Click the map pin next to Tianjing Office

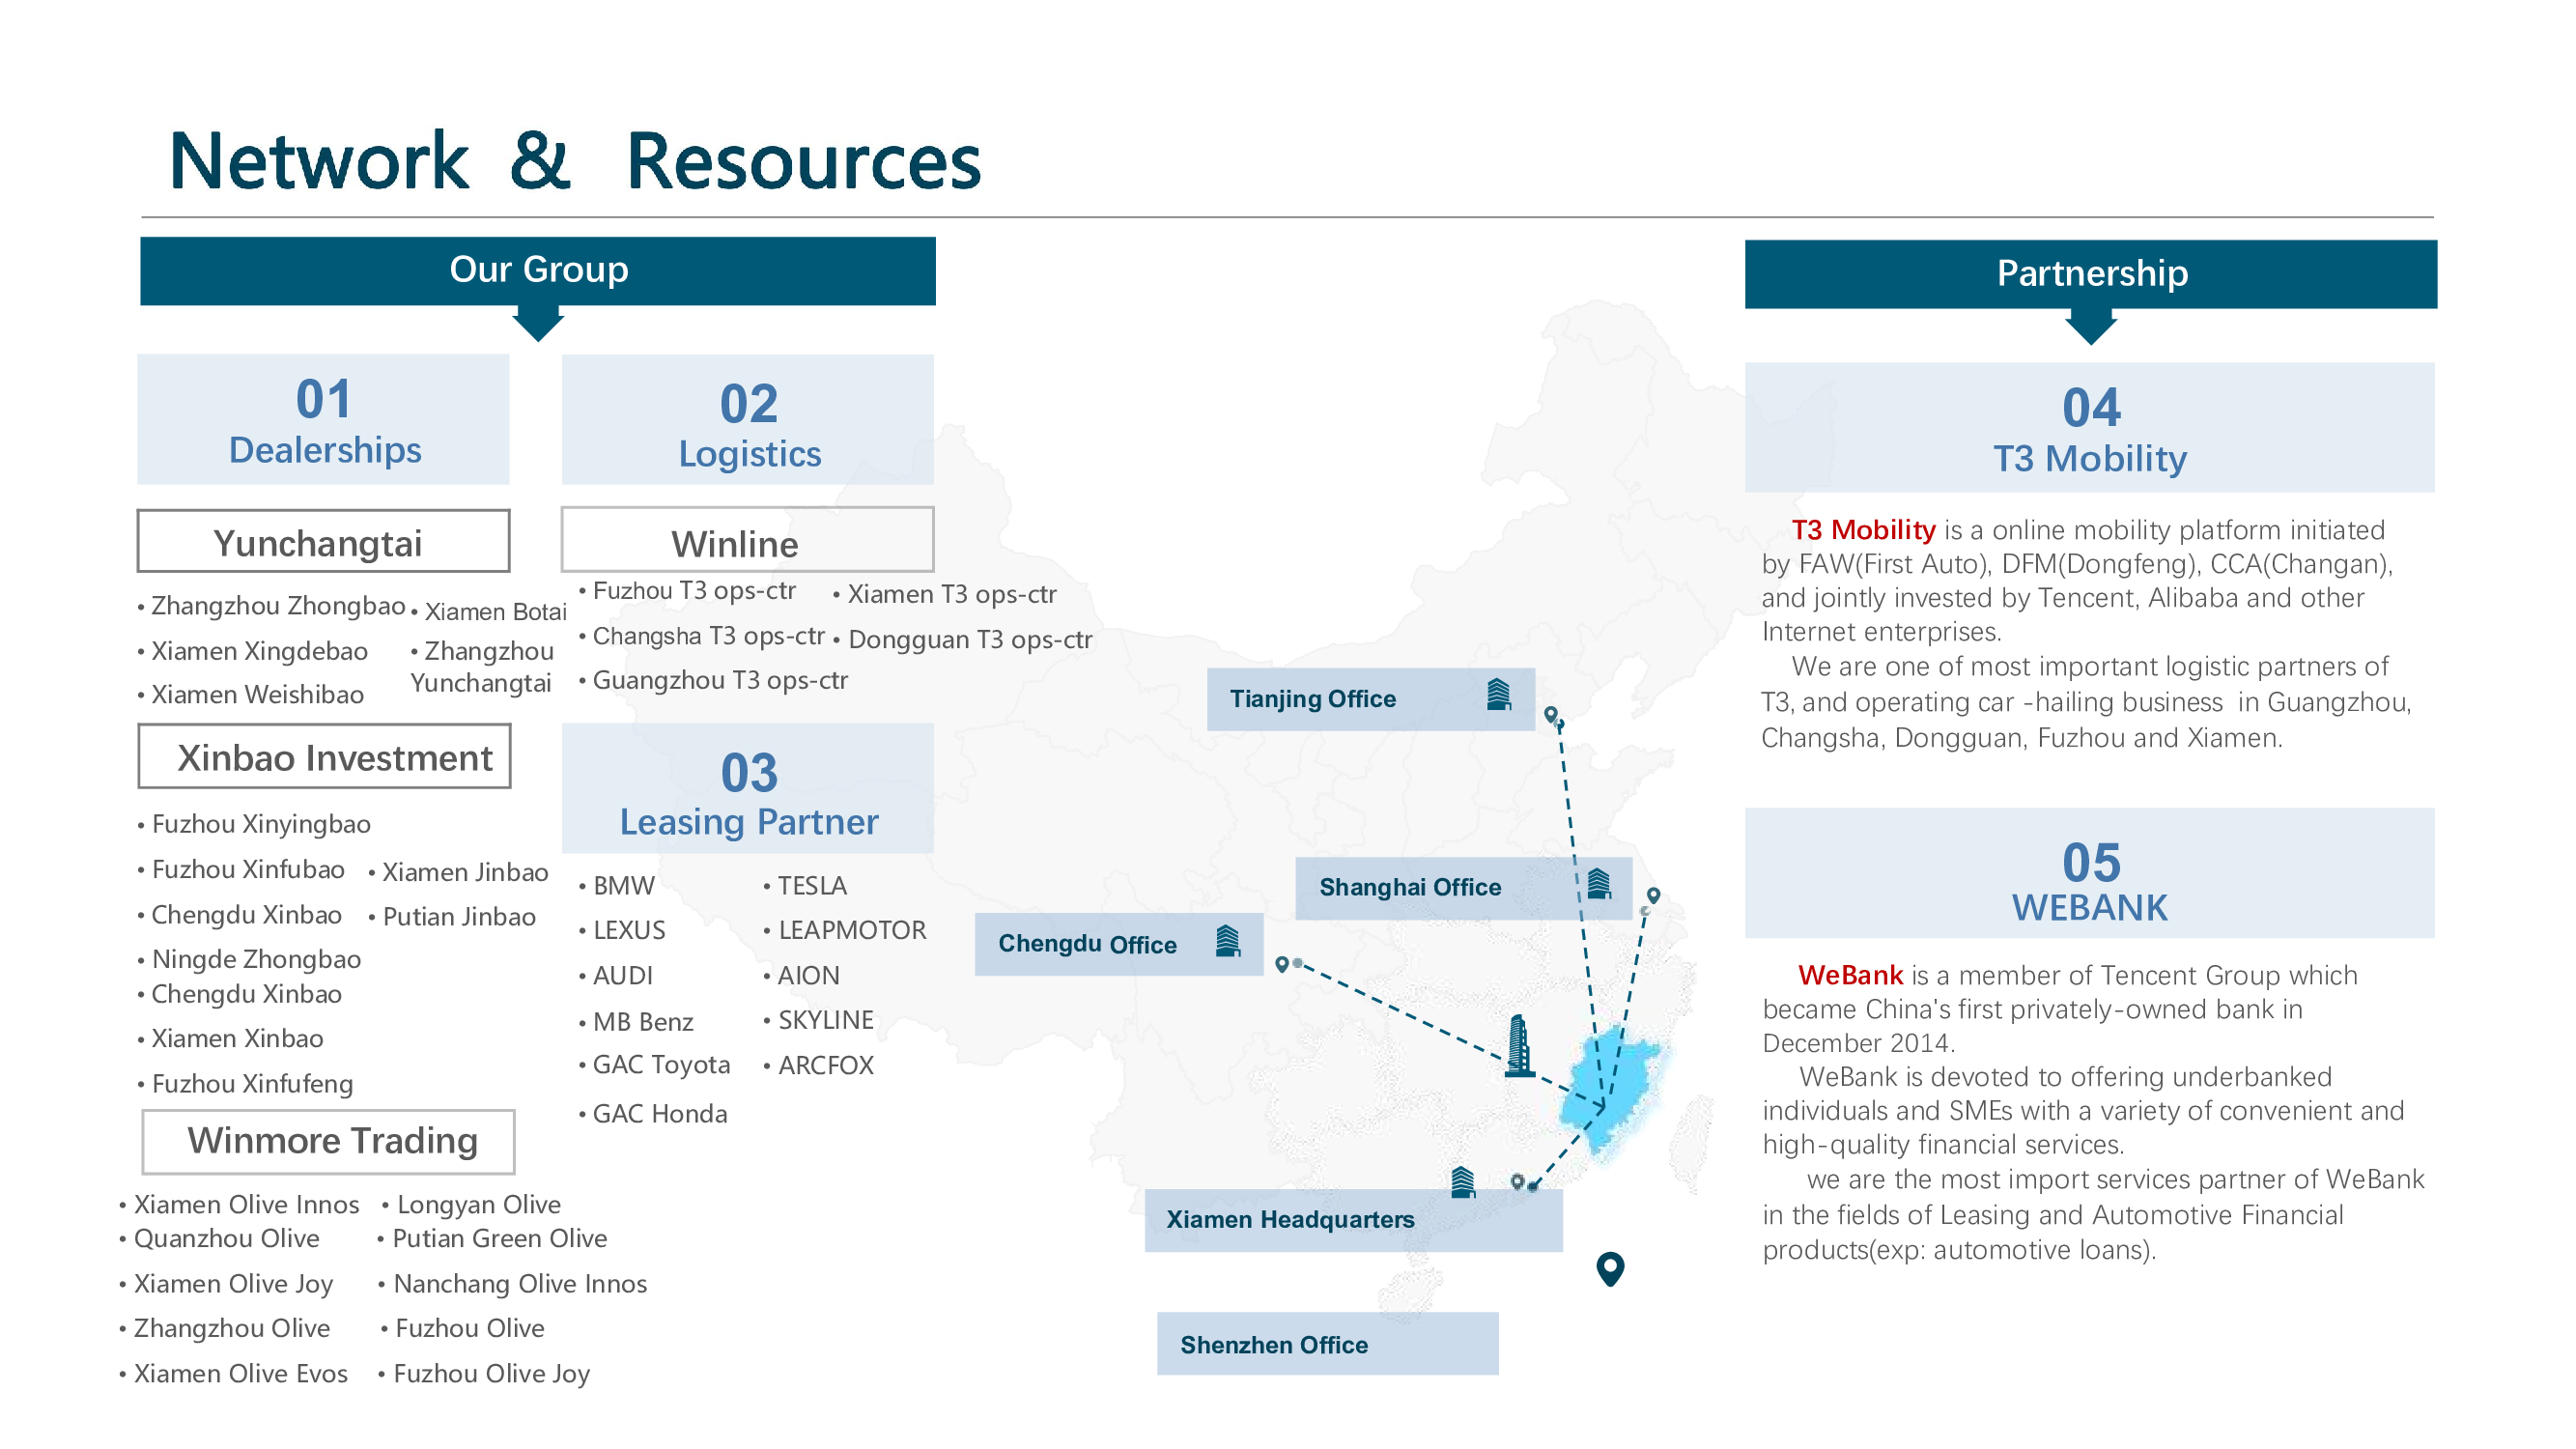click(1551, 714)
